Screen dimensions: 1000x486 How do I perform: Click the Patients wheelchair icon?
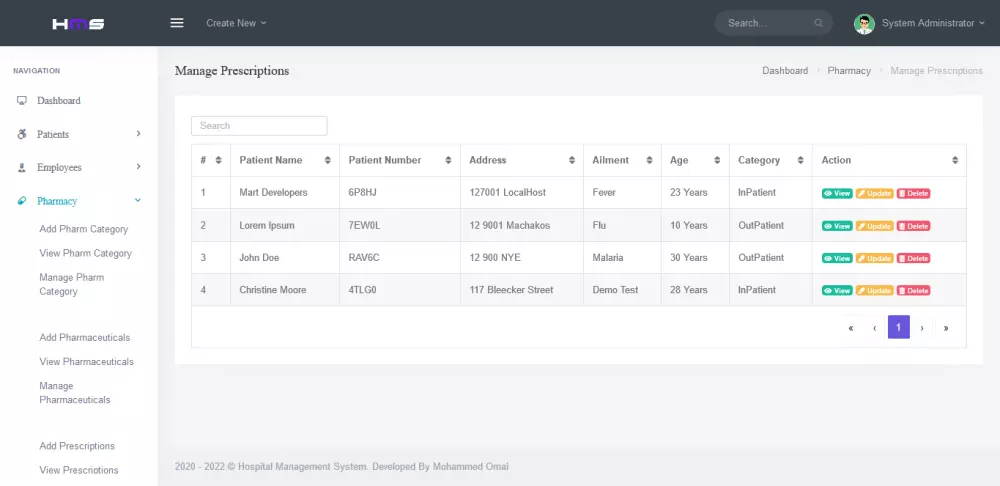[22, 134]
